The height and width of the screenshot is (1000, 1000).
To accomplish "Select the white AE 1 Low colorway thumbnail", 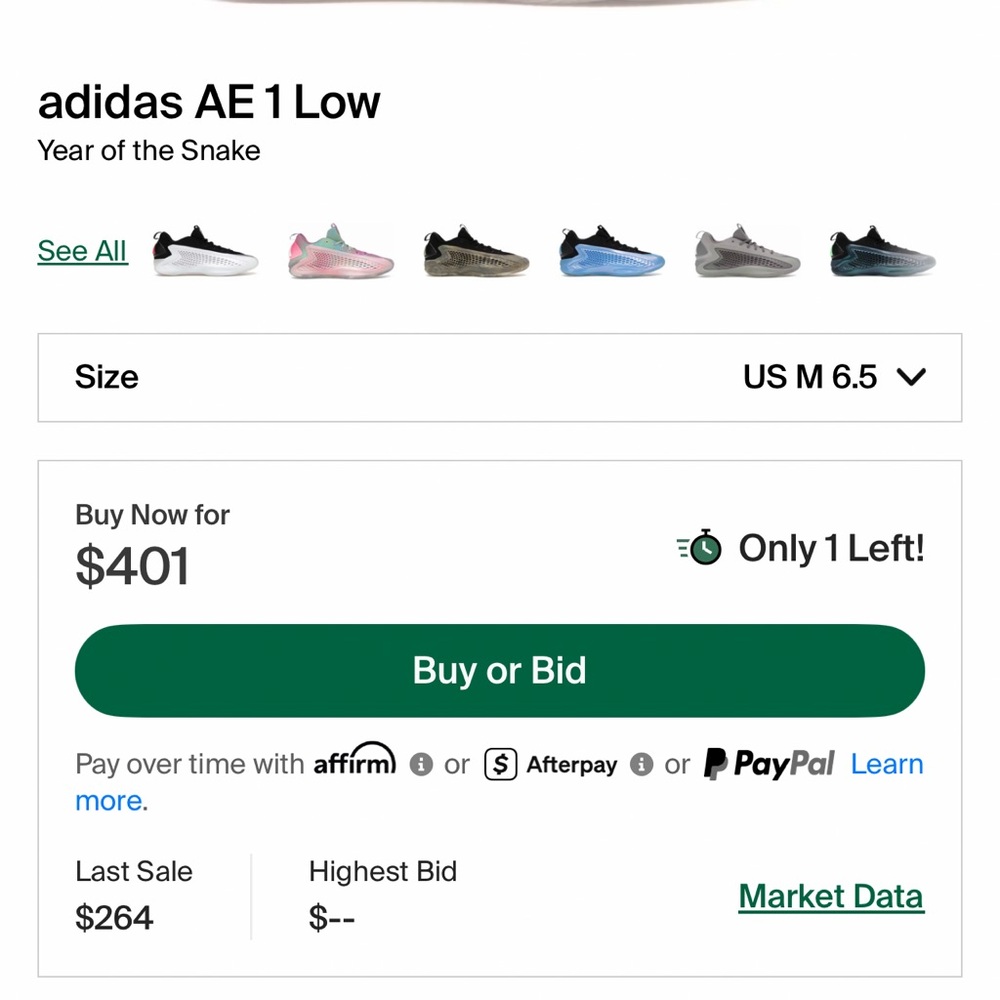I will tap(203, 250).
